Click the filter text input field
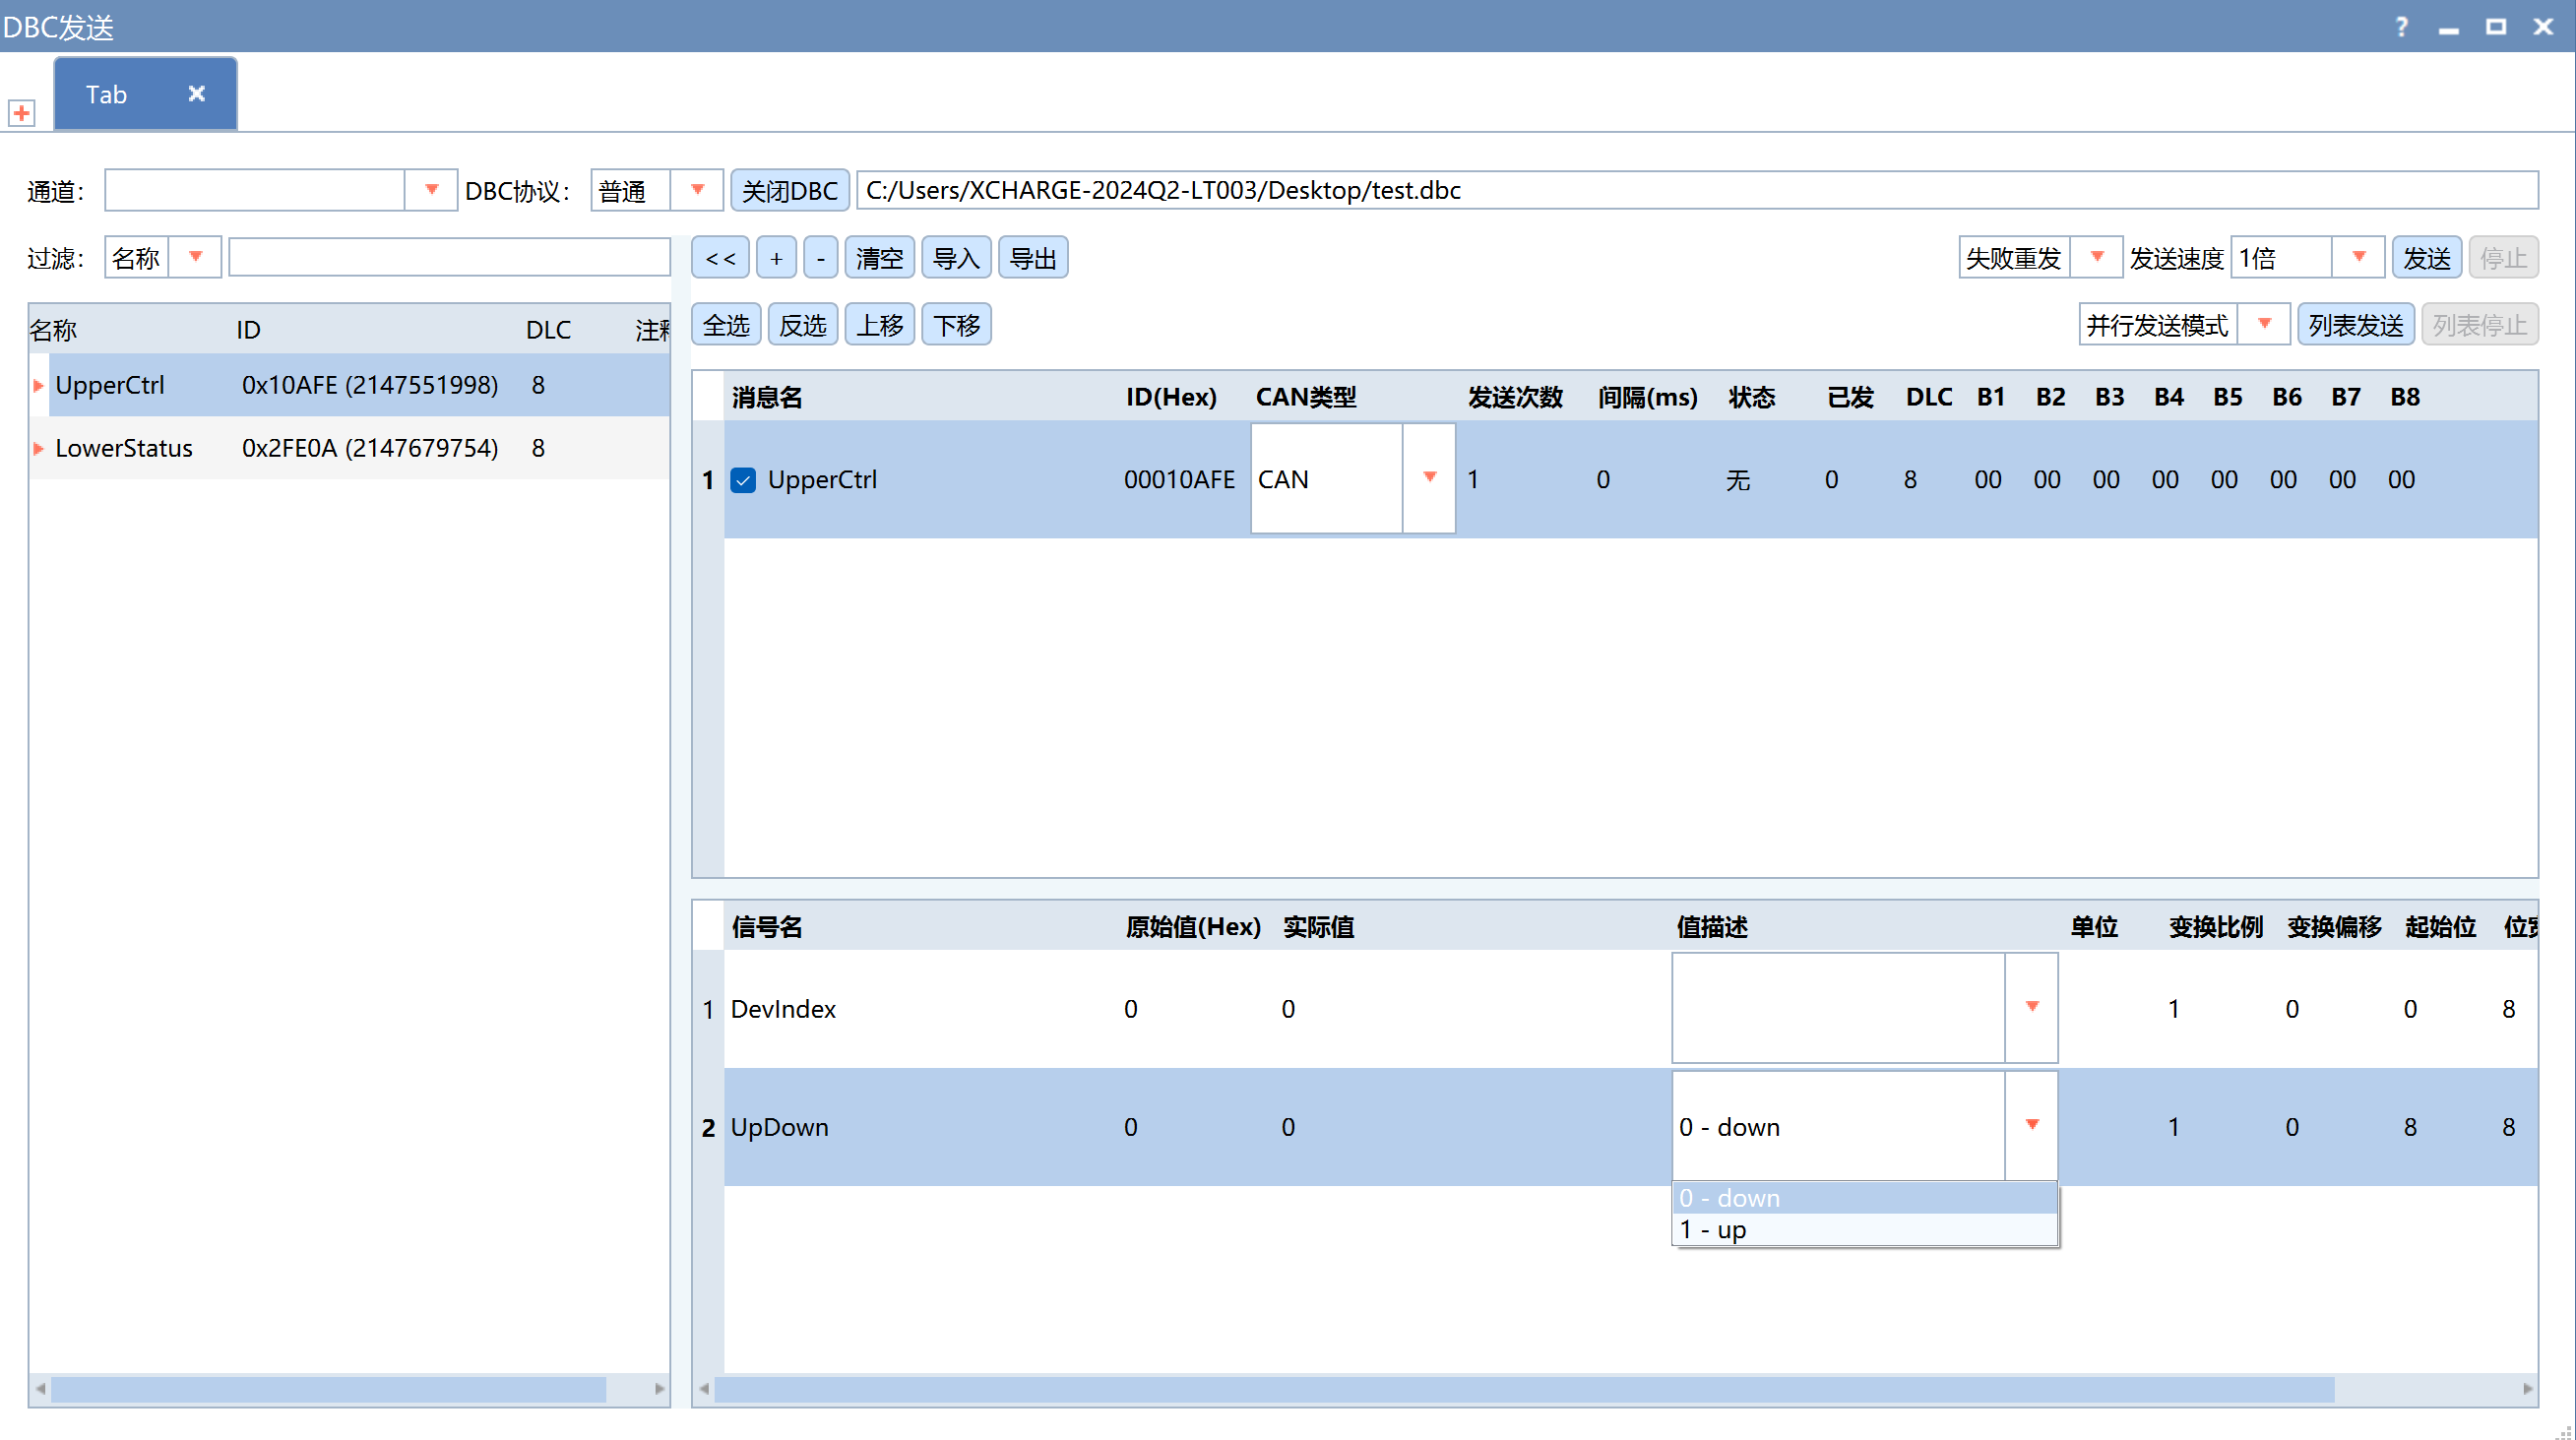The image size is (2576, 1440). point(449,258)
